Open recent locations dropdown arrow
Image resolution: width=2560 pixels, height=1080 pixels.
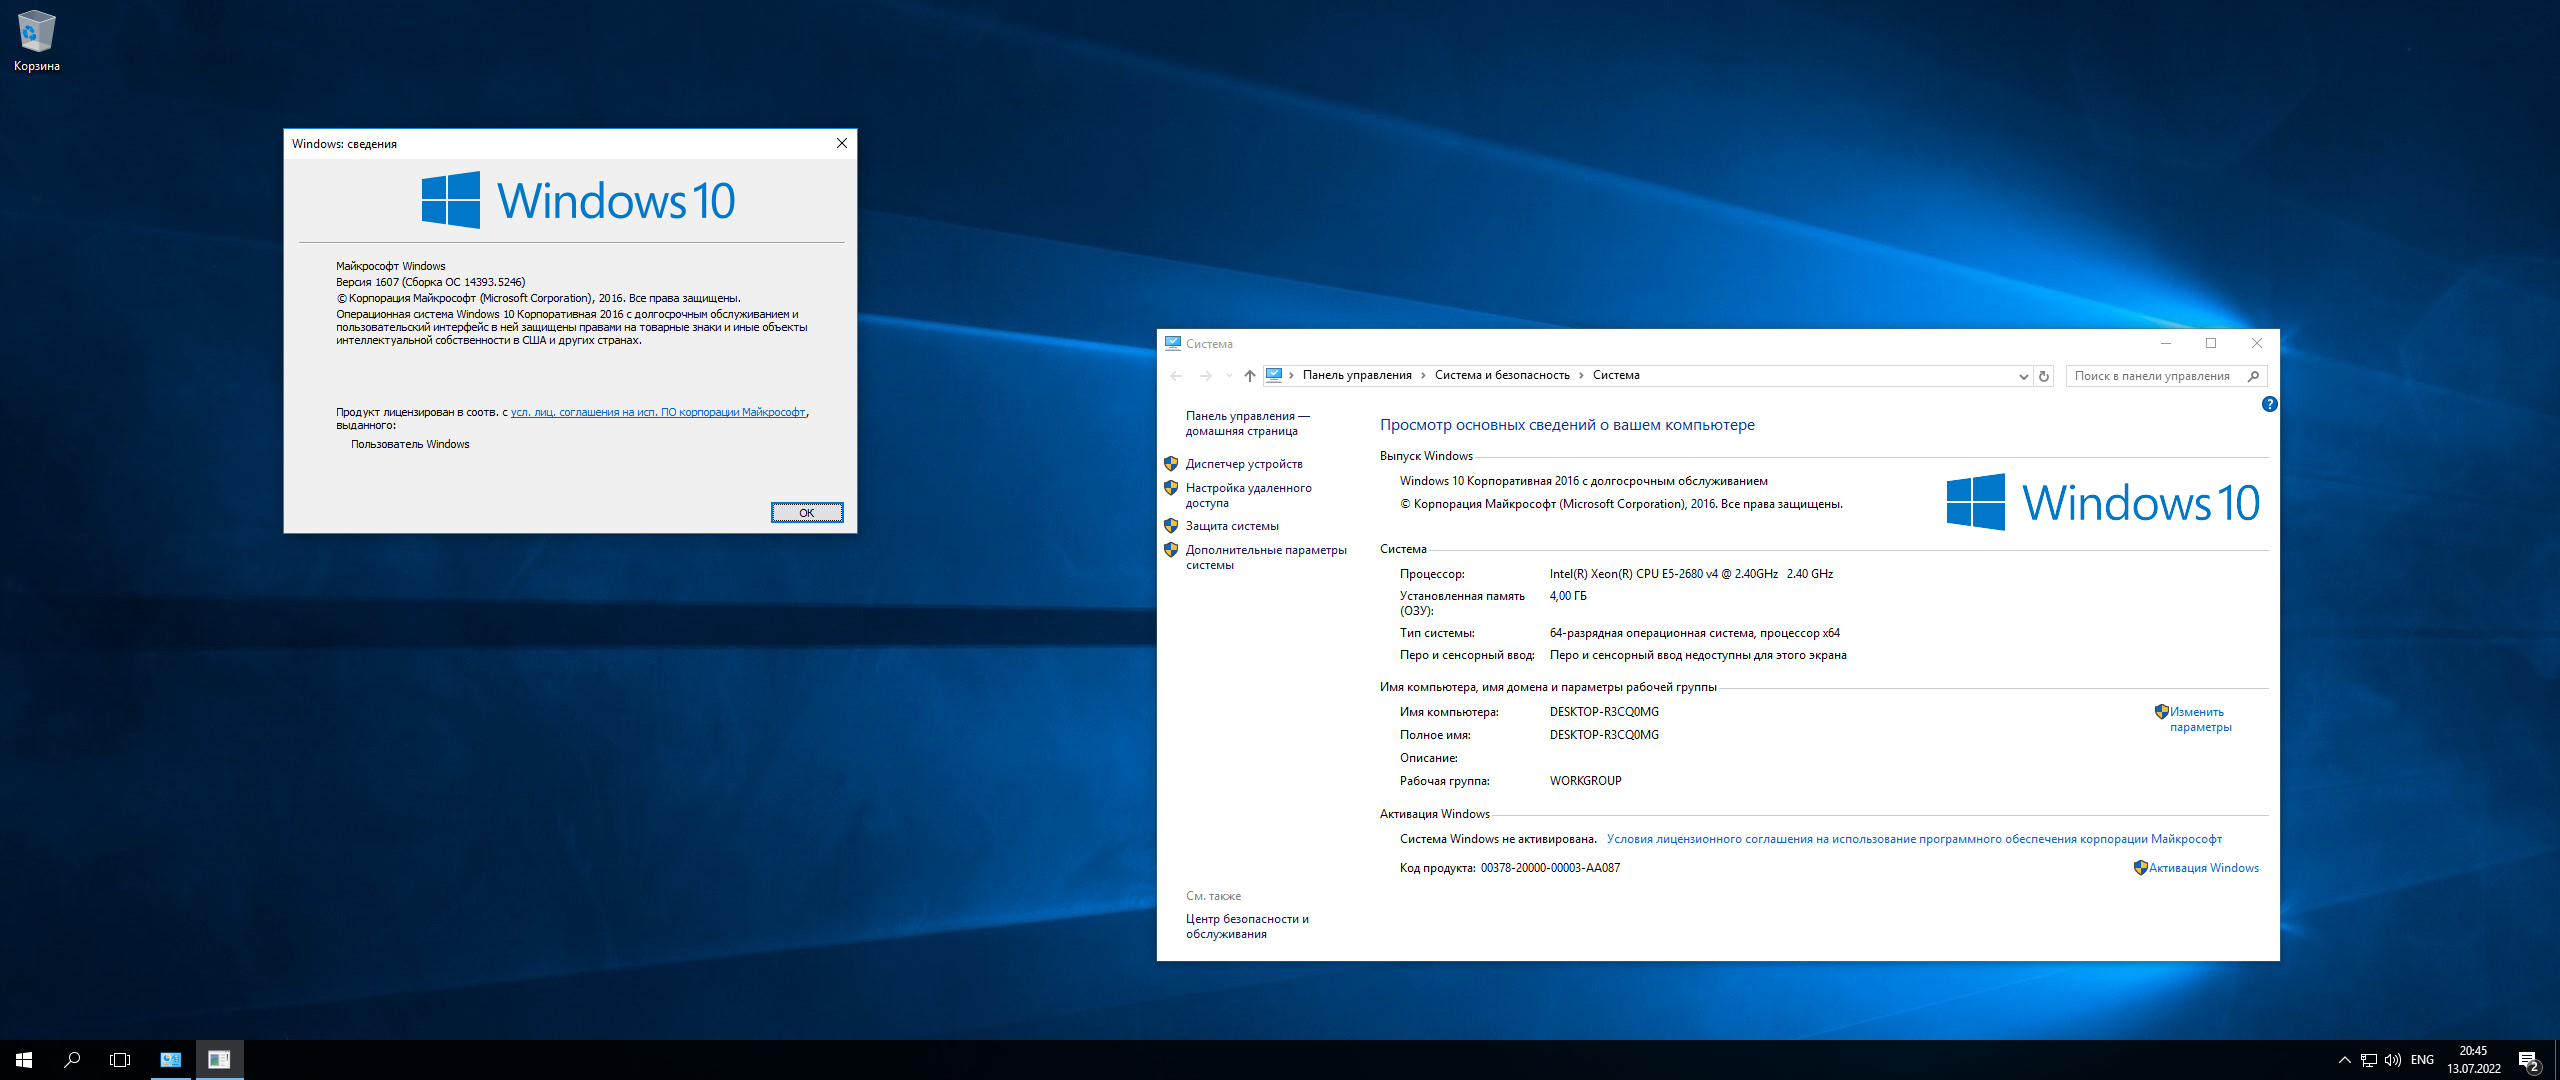click(x=1229, y=376)
